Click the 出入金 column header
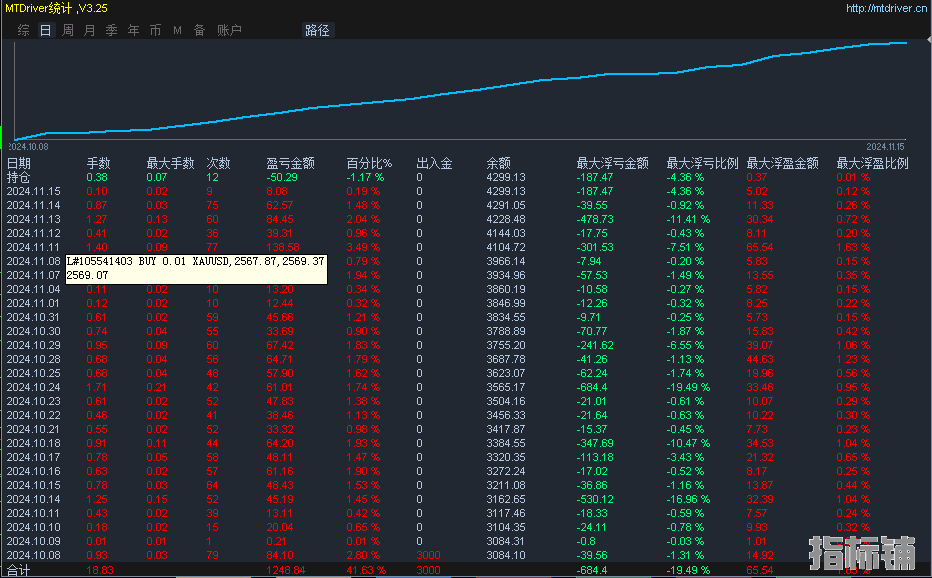932x578 pixels. point(434,164)
